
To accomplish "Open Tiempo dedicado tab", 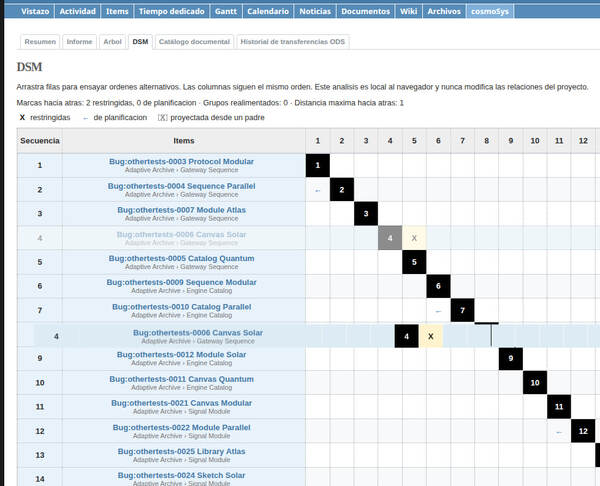I will coord(171,11).
